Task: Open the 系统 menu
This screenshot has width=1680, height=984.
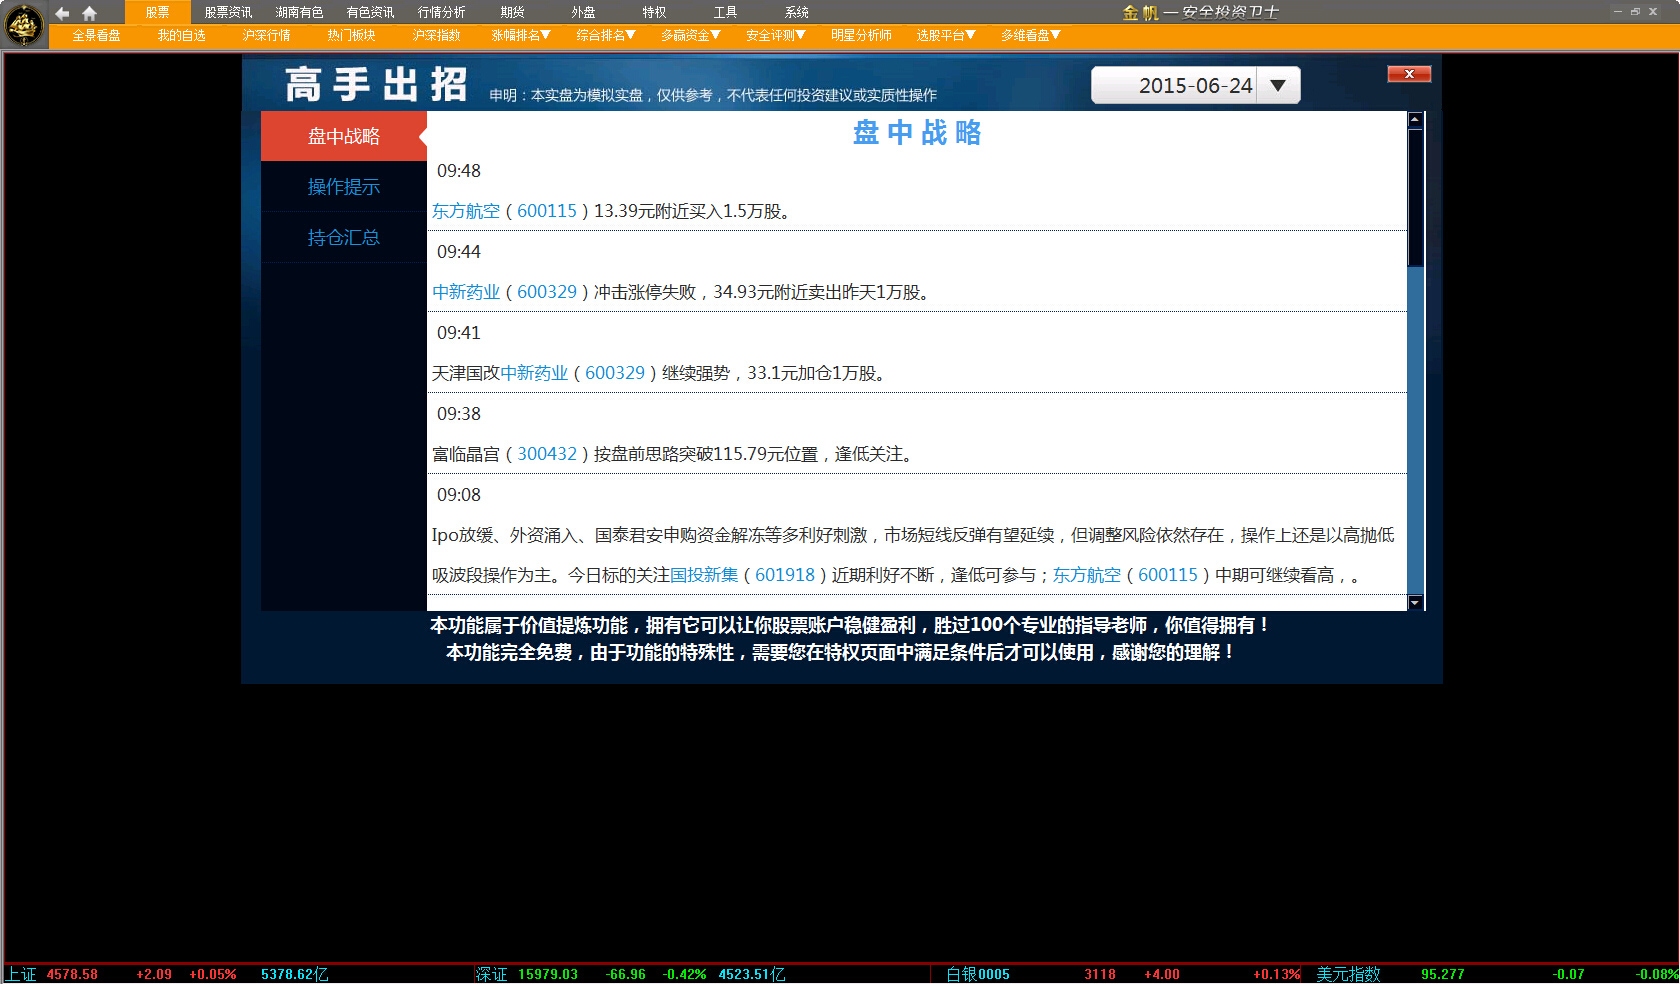Action: click(796, 12)
